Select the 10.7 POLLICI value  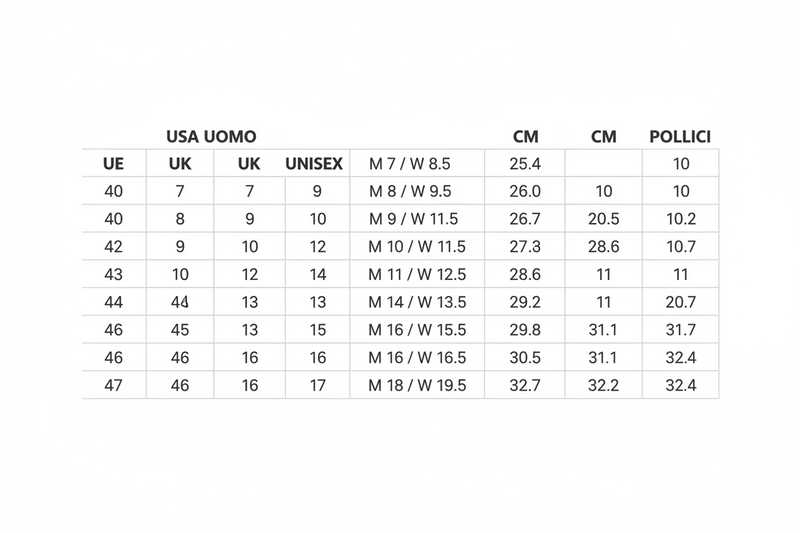click(681, 246)
